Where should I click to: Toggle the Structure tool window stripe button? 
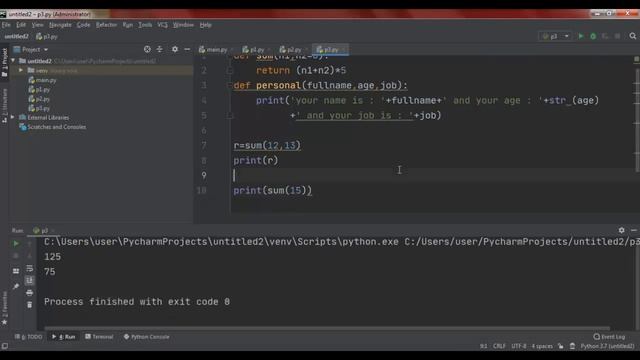(x=4, y=105)
